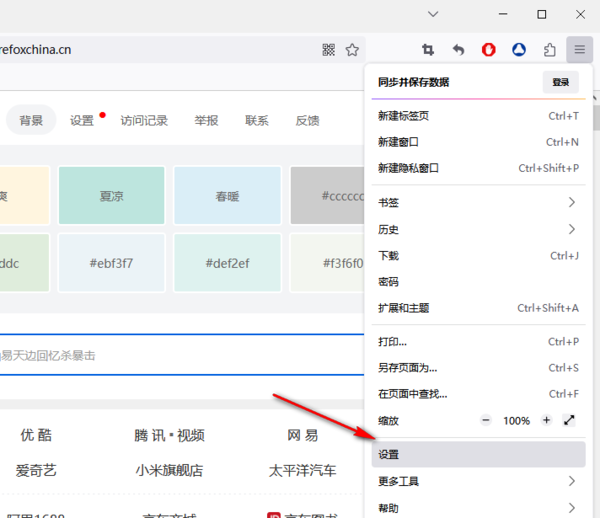
Task: Click the 登录 sign-in button
Action: [560, 82]
